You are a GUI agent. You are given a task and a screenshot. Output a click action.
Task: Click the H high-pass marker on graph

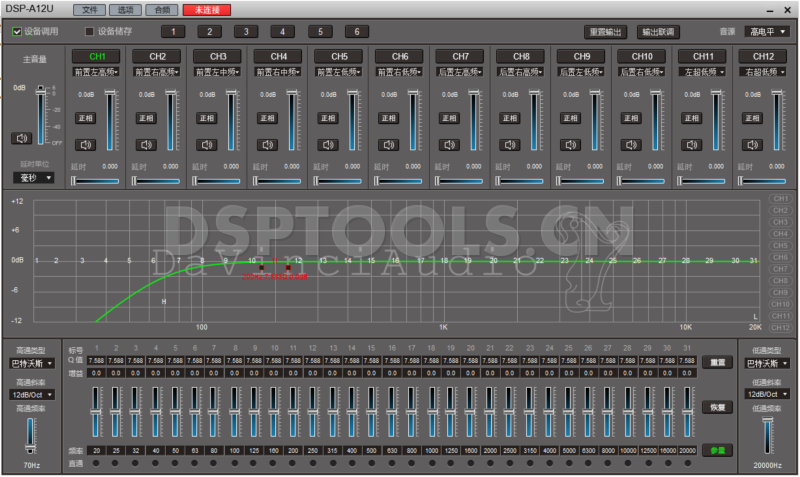coord(164,302)
